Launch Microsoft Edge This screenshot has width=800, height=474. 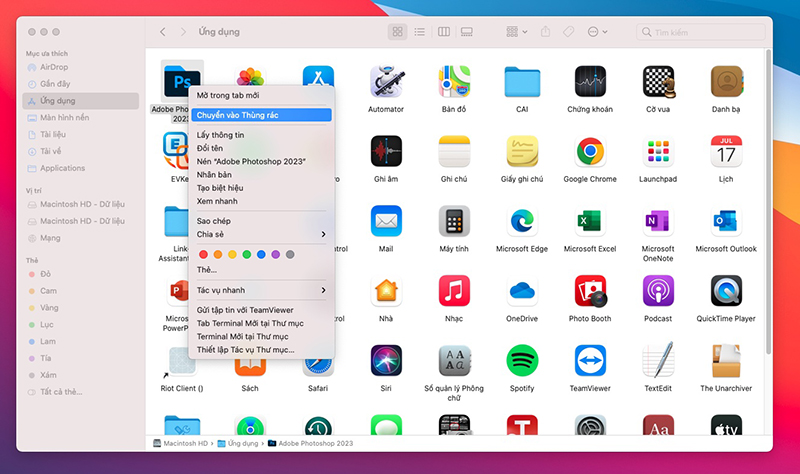point(522,221)
